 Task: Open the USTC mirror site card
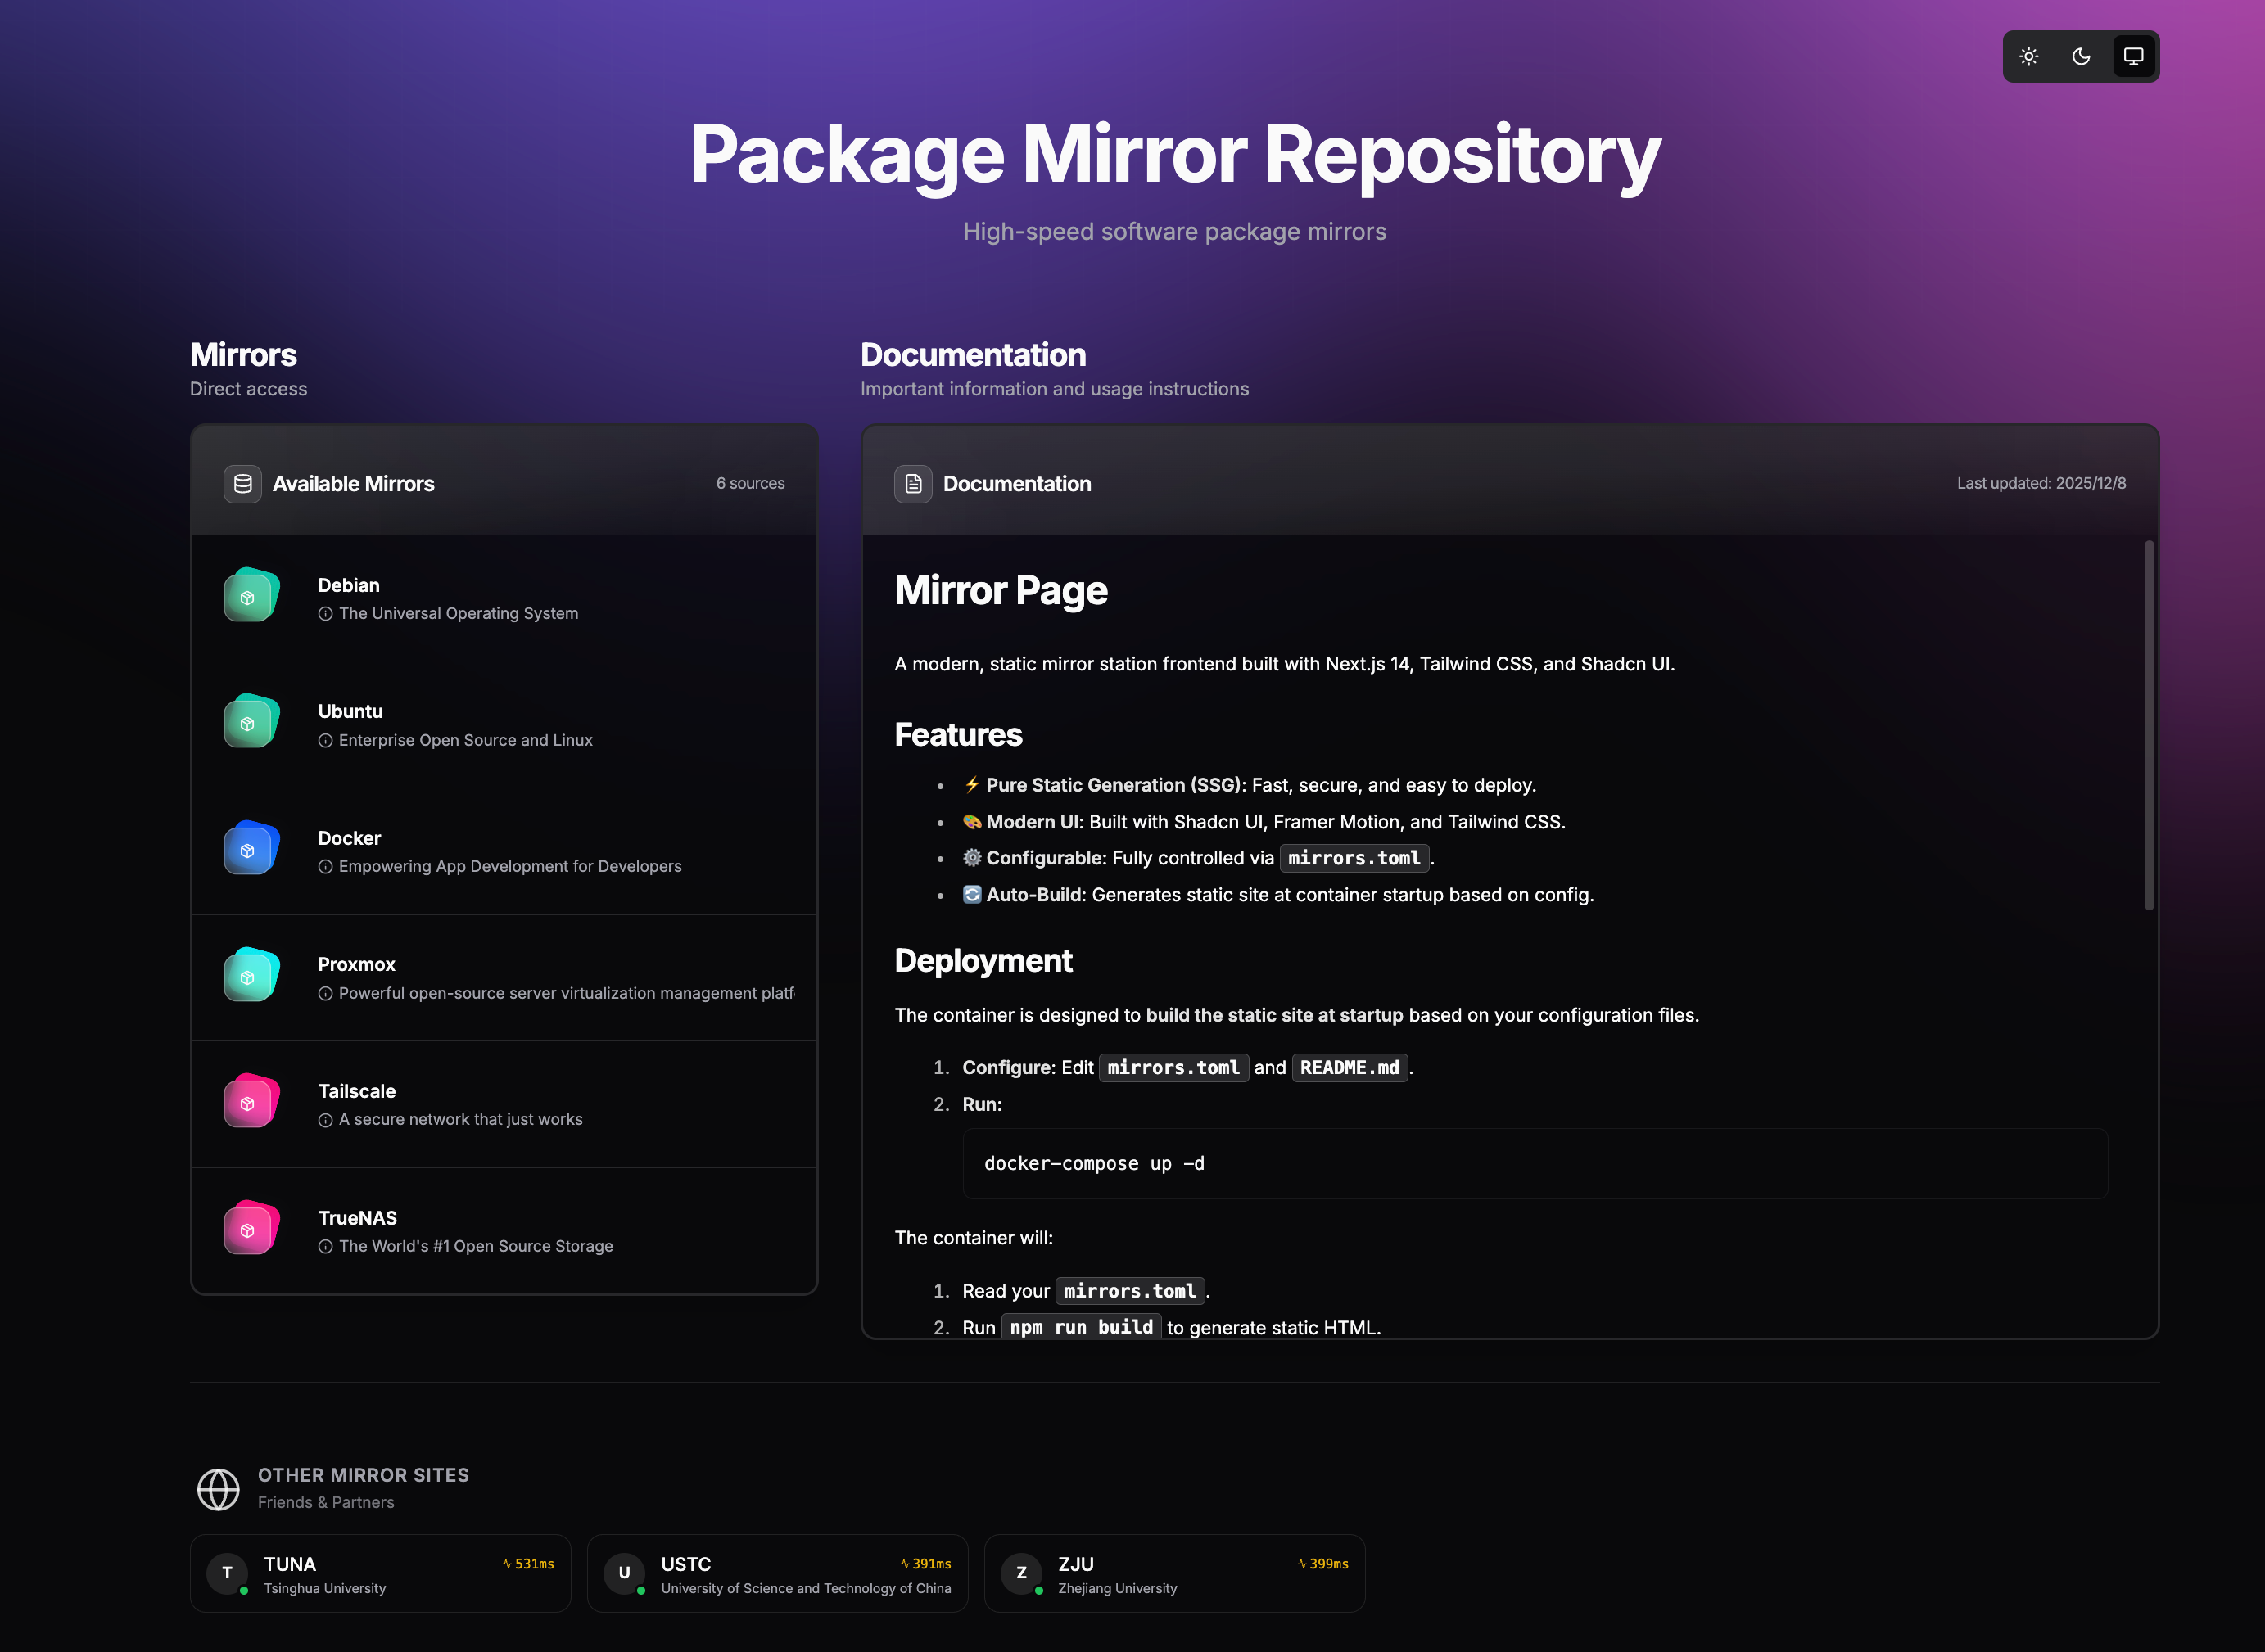click(x=777, y=1574)
